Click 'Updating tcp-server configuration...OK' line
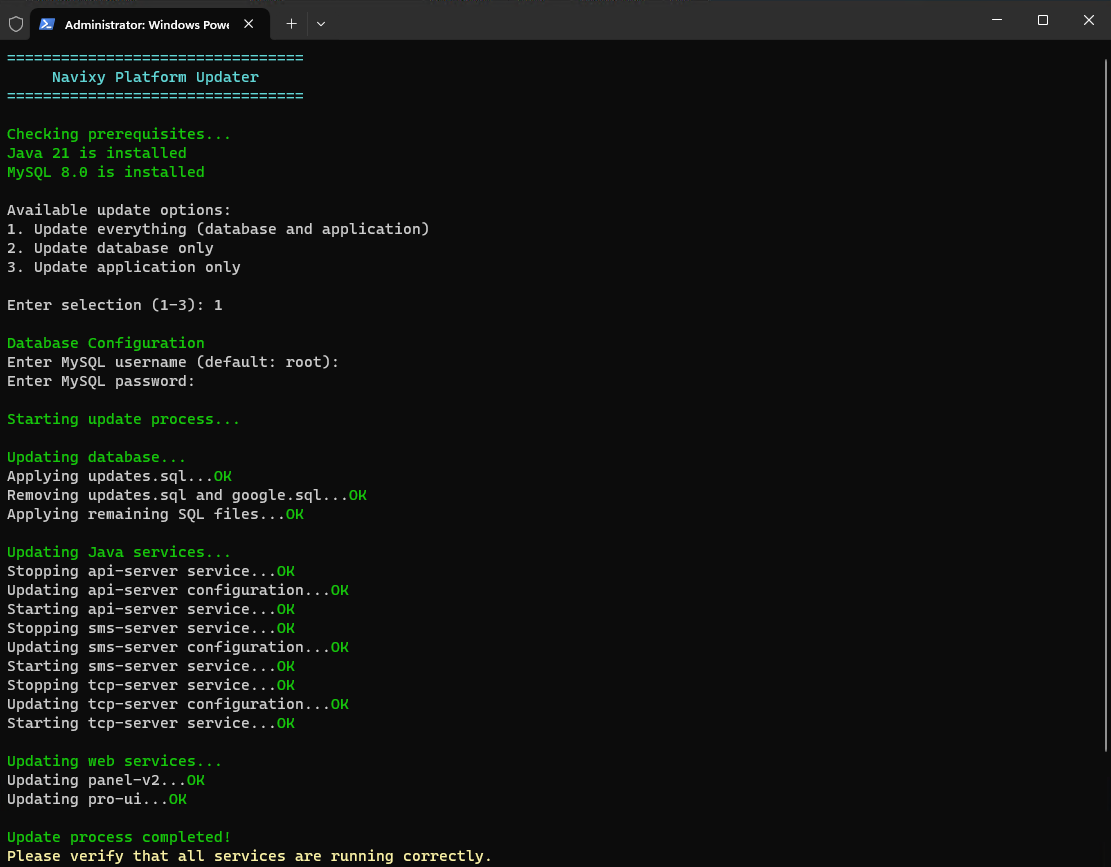 pyautogui.click(x=178, y=704)
